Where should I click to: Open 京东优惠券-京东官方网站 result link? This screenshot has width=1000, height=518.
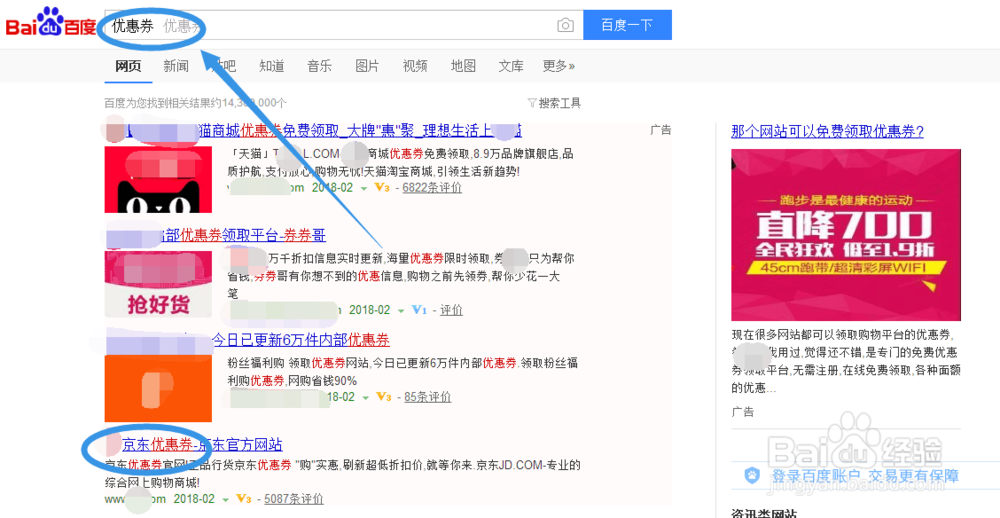click(x=202, y=445)
